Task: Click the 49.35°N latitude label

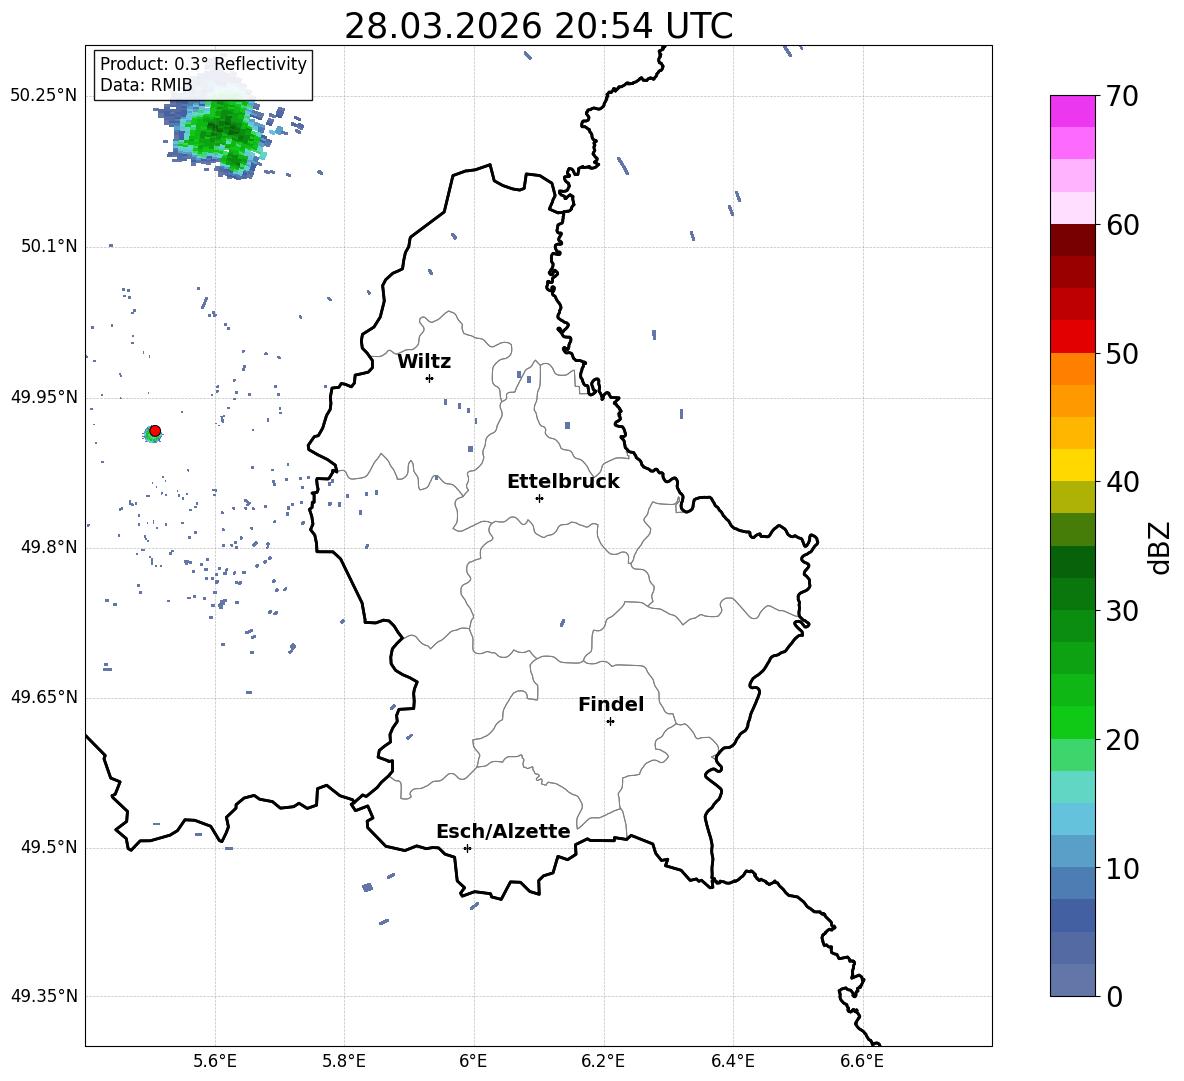Action: pyautogui.click(x=44, y=996)
